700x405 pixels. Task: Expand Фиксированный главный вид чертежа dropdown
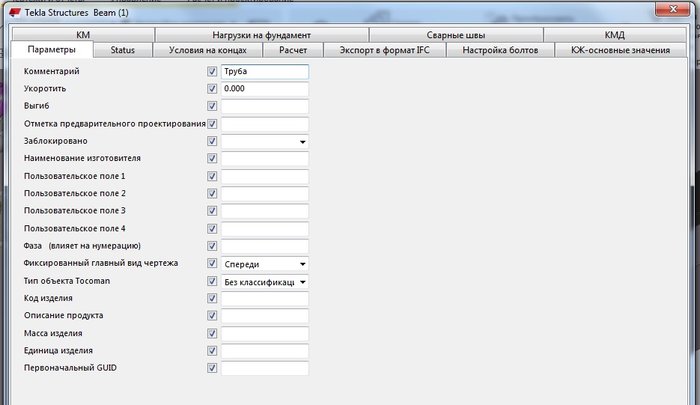[265, 264]
